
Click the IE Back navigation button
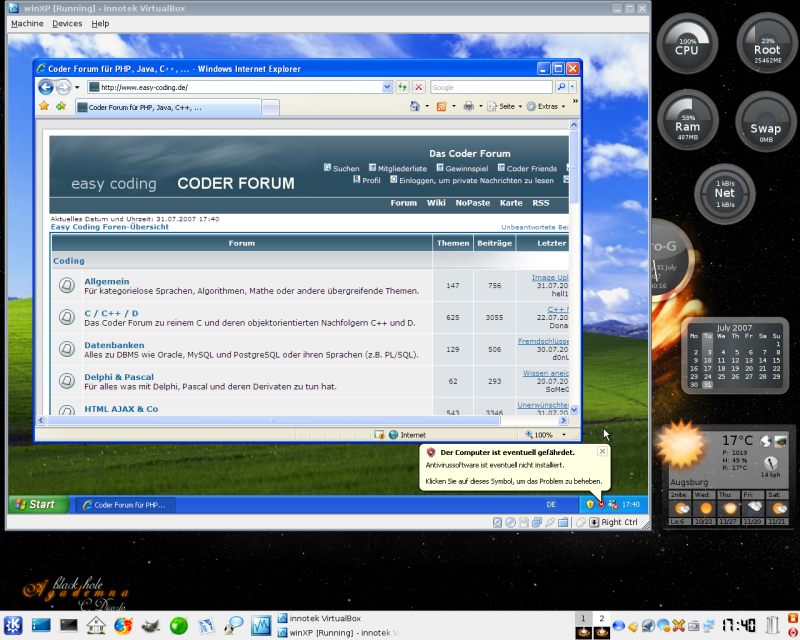click(46, 87)
